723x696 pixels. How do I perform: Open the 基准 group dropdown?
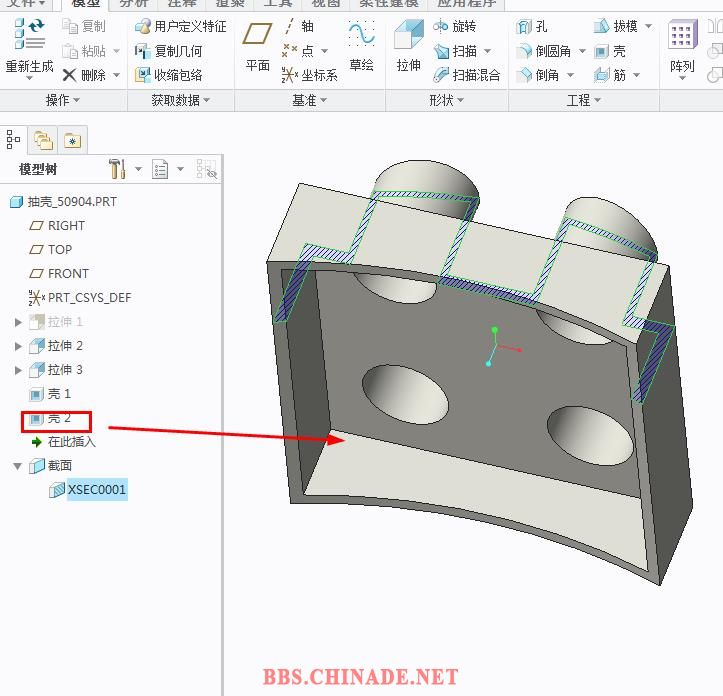tap(310, 100)
